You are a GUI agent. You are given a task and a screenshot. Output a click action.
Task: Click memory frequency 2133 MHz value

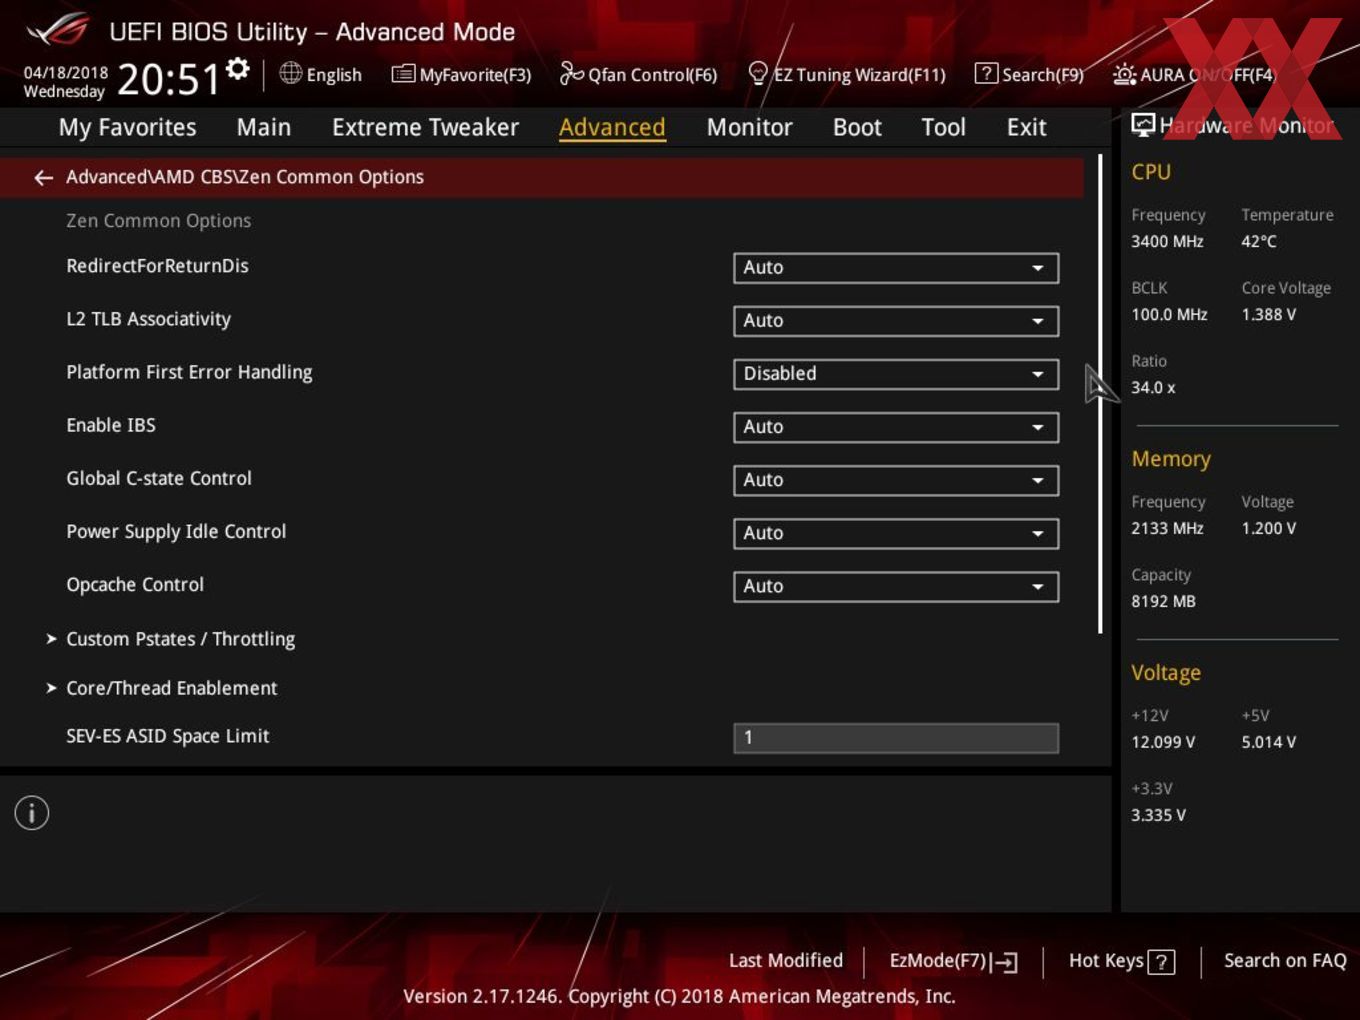pyautogui.click(x=1167, y=528)
